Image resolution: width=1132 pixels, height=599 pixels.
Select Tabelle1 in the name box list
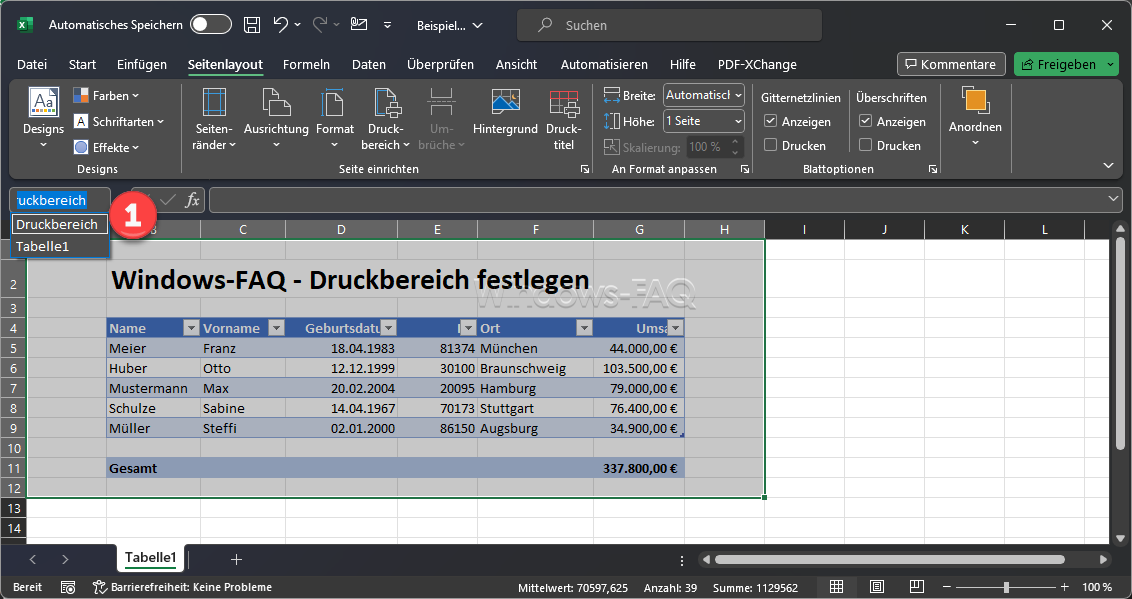coord(42,246)
